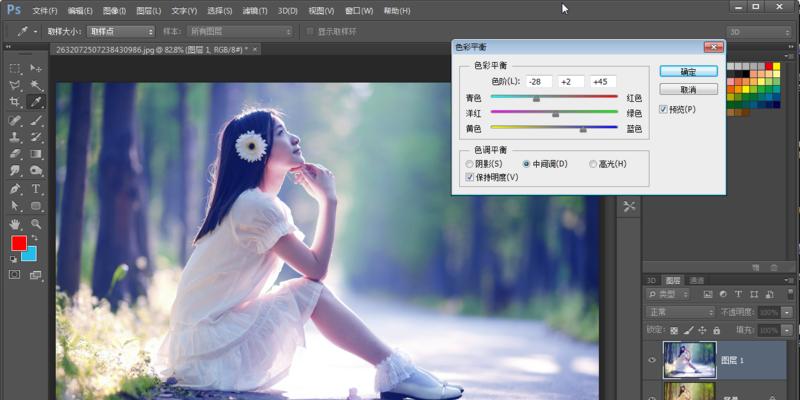Open the layer filter 类型 dropdown
Screen dimensions: 800x400
668,294
